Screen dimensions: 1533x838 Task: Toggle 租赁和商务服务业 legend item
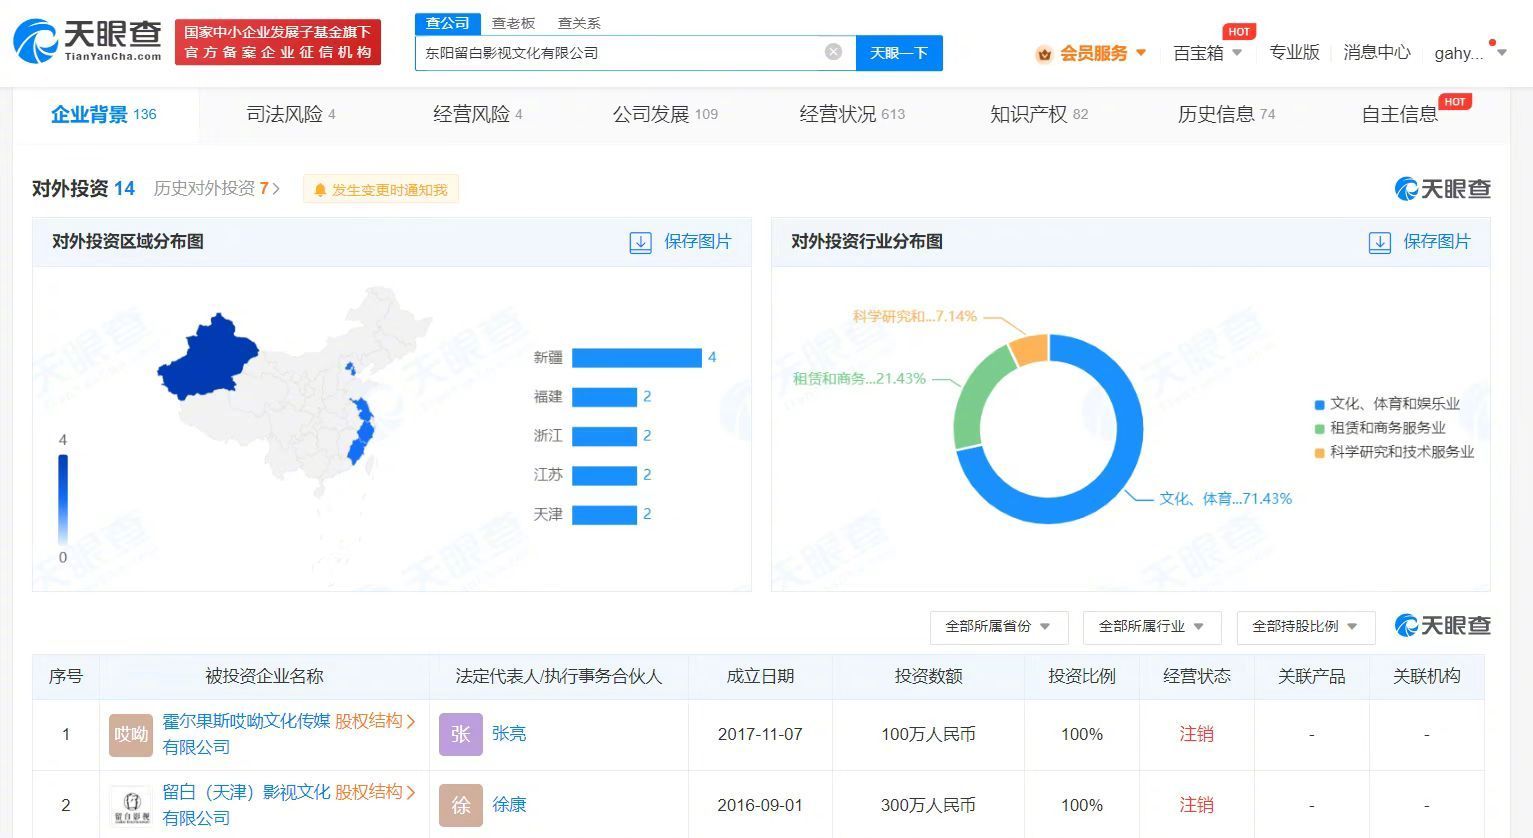pos(1379,428)
